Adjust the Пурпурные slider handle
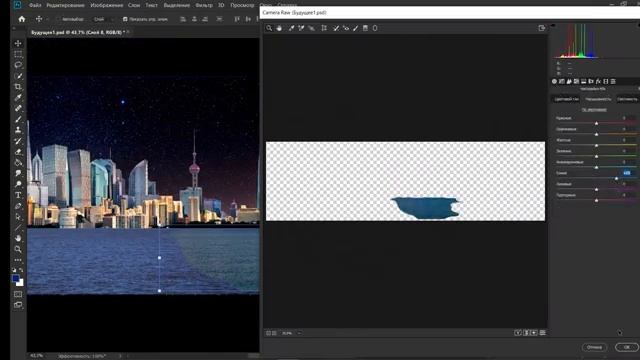The width and height of the screenshot is (640, 360). (x=596, y=200)
